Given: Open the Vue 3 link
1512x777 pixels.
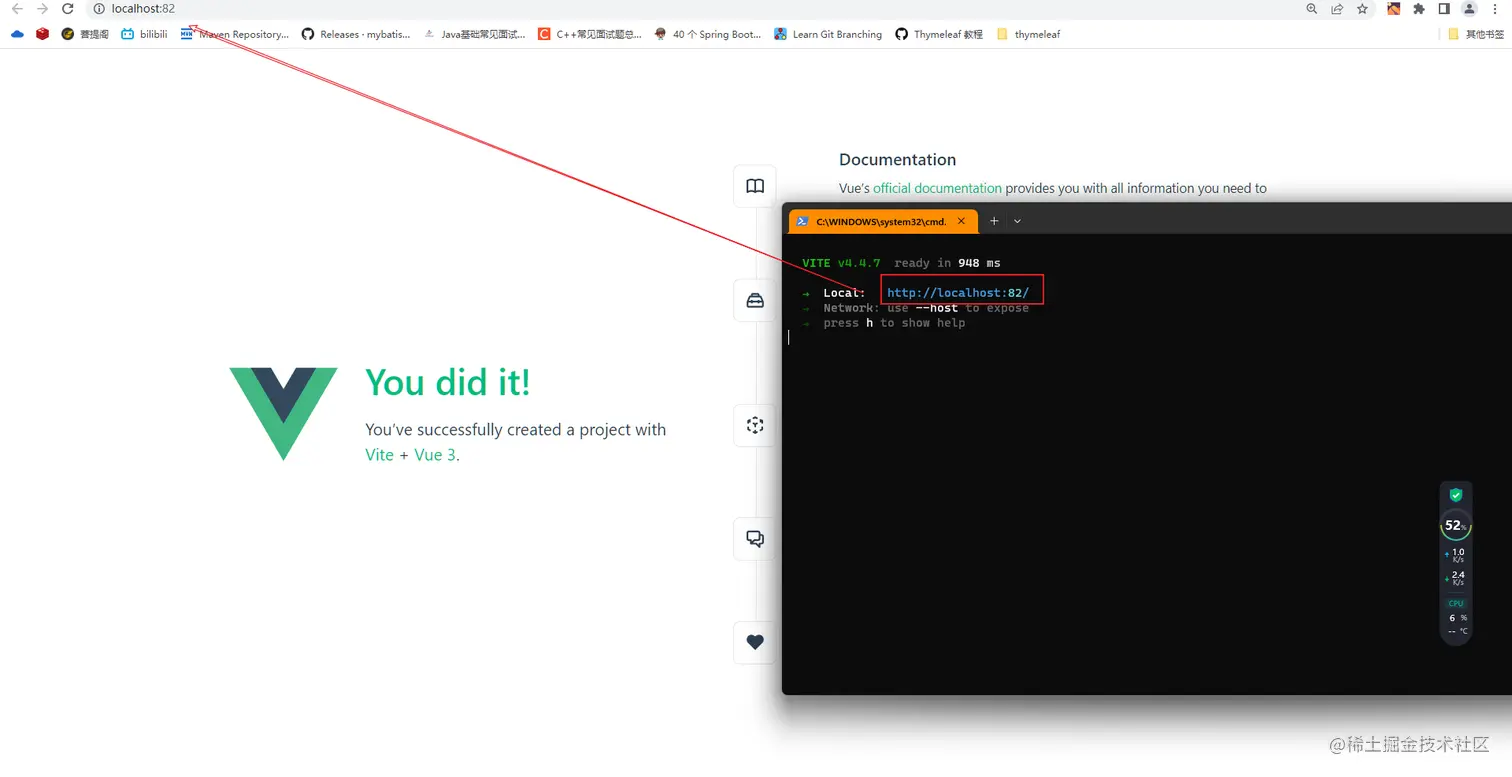Looking at the screenshot, I should [x=435, y=455].
